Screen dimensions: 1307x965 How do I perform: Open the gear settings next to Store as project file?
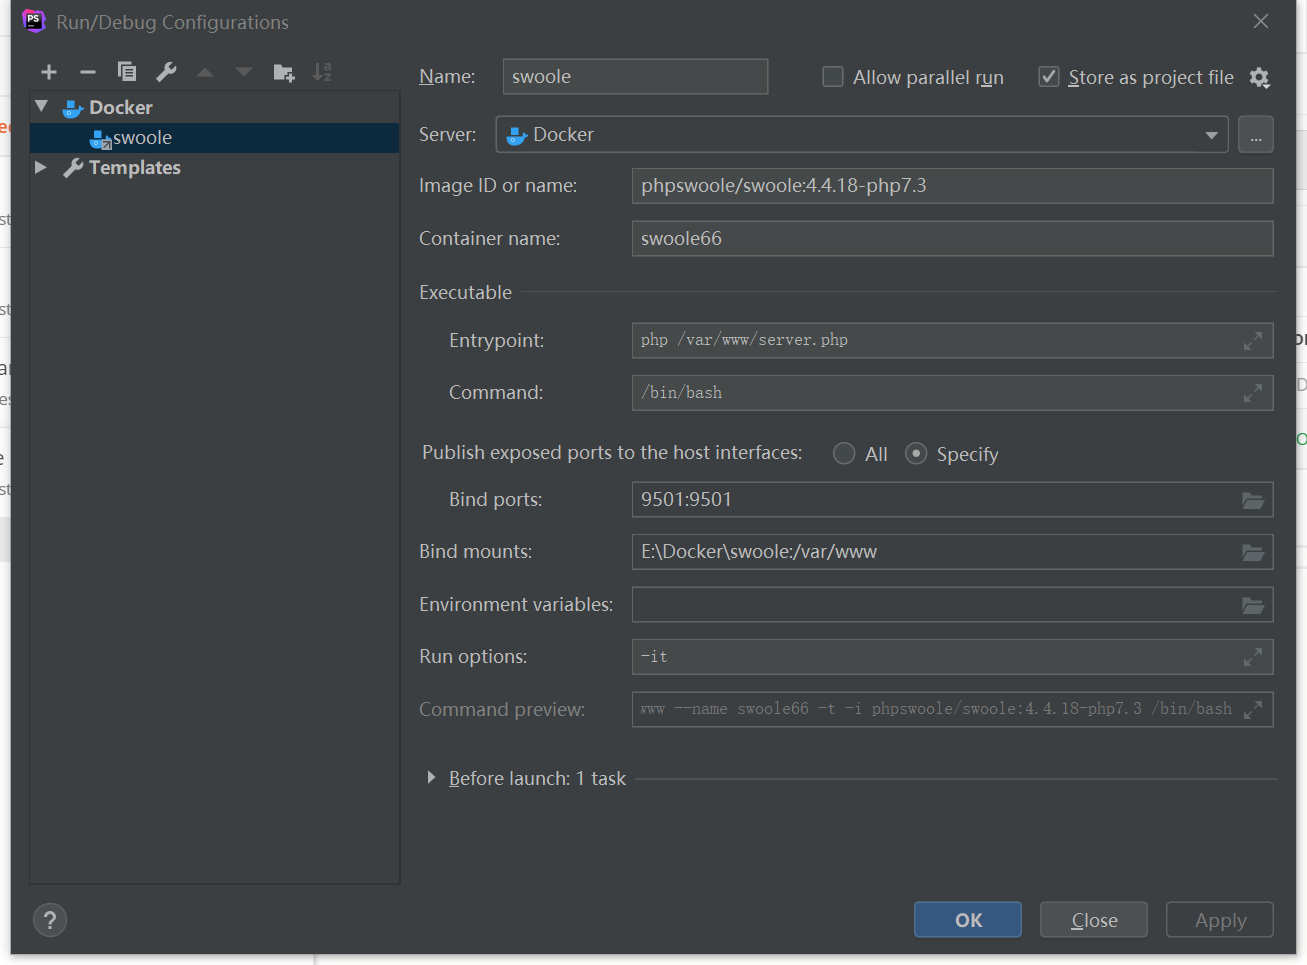(x=1260, y=78)
